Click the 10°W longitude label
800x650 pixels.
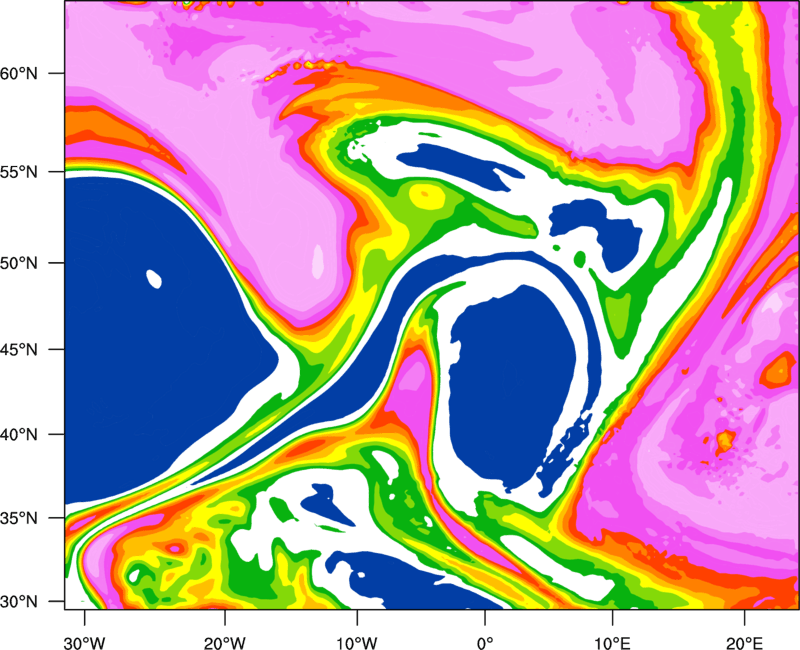coord(357,643)
